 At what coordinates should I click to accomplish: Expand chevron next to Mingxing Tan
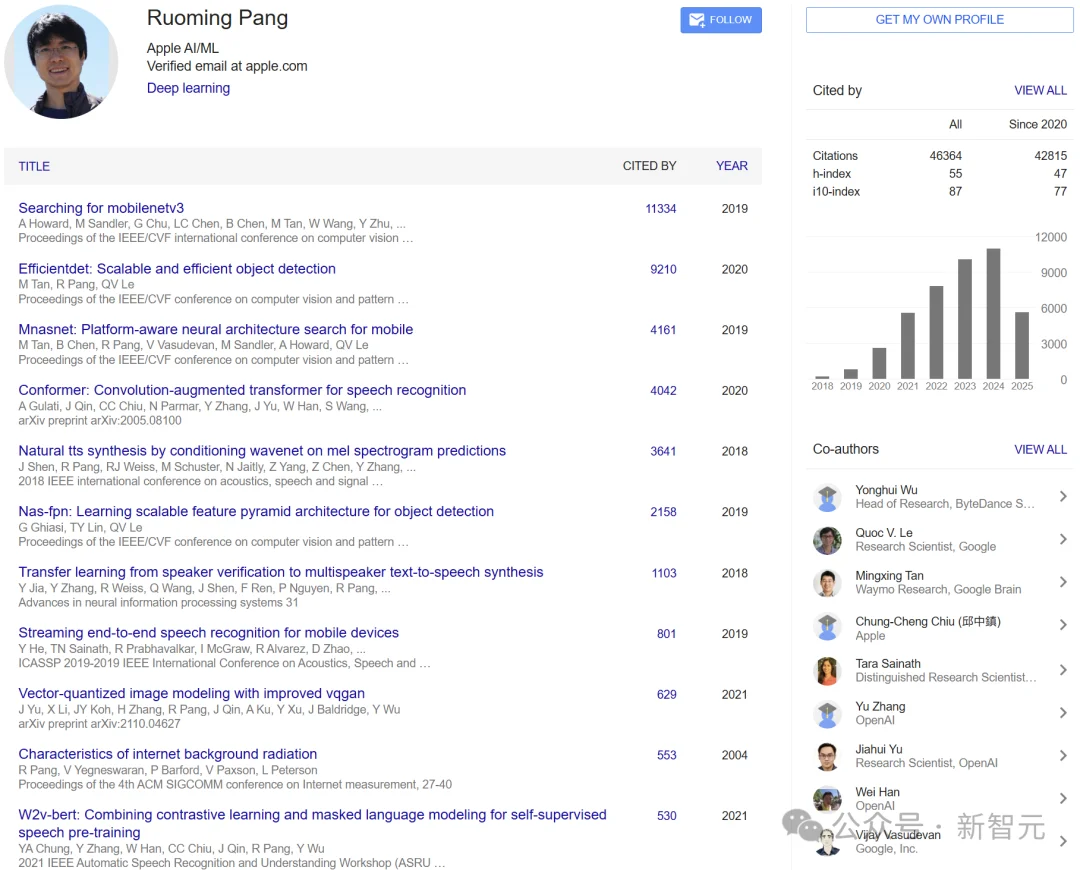click(1062, 582)
